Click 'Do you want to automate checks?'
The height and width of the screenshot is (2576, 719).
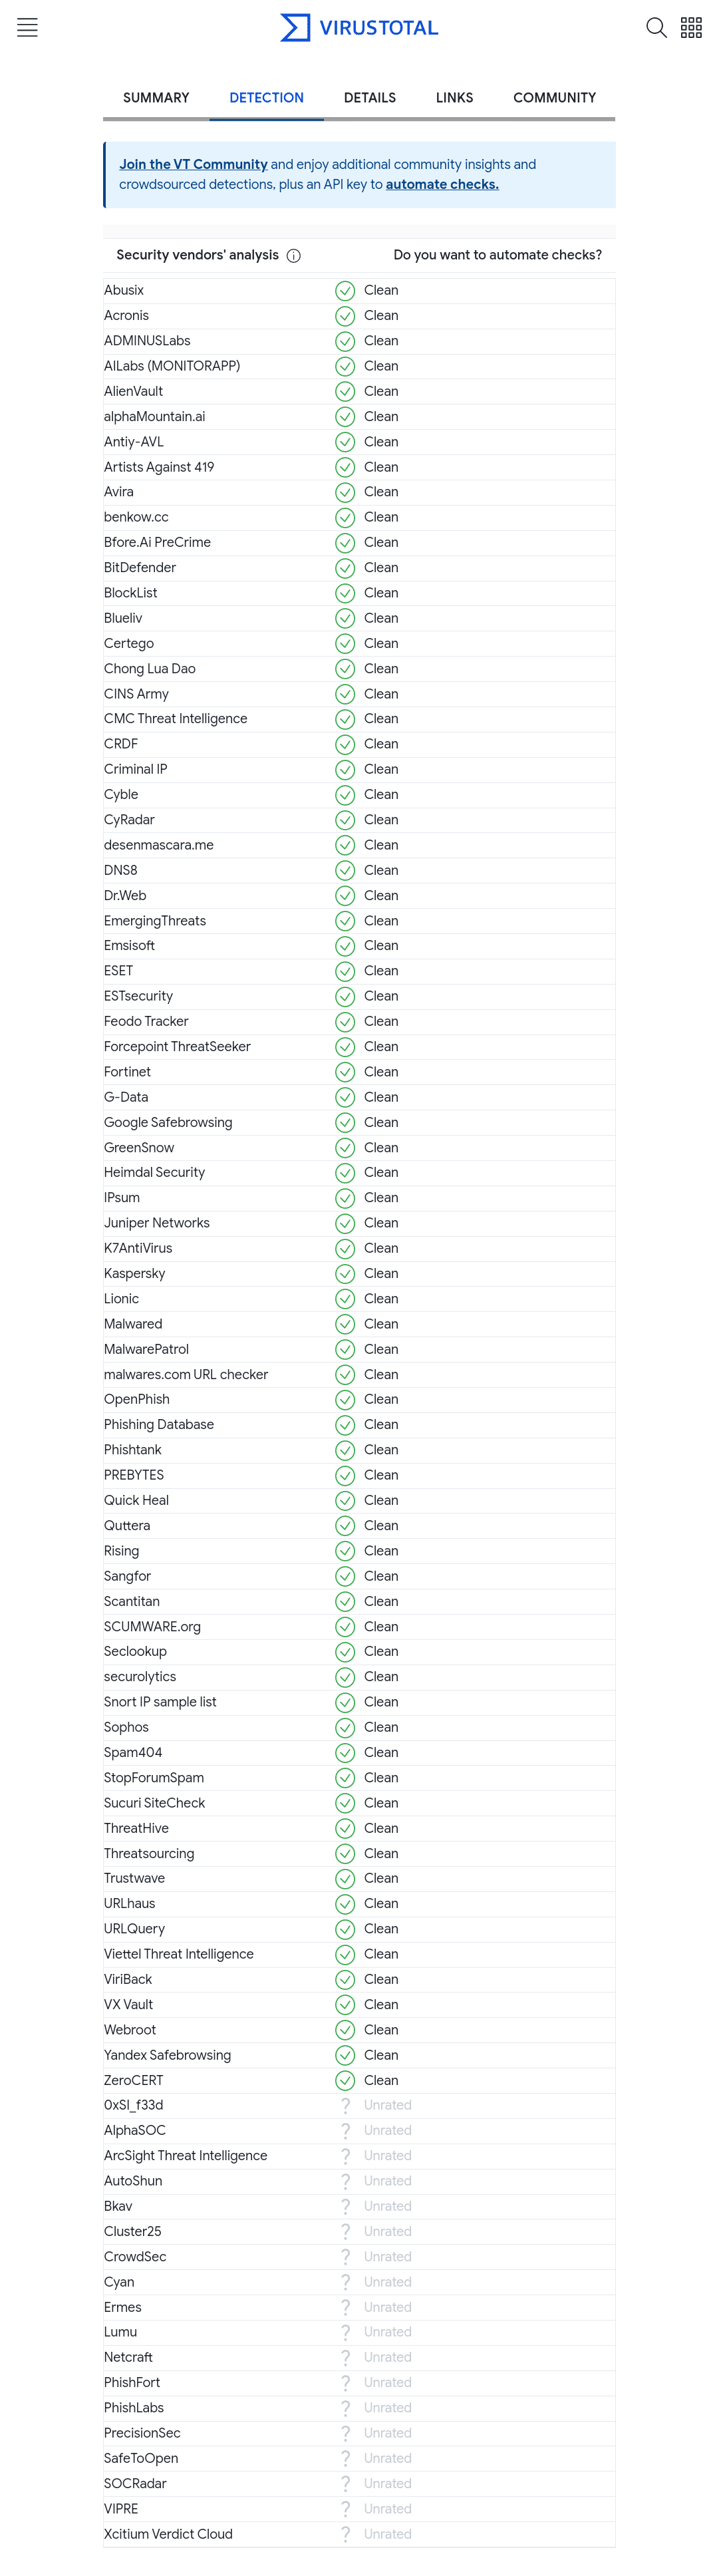coord(497,255)
